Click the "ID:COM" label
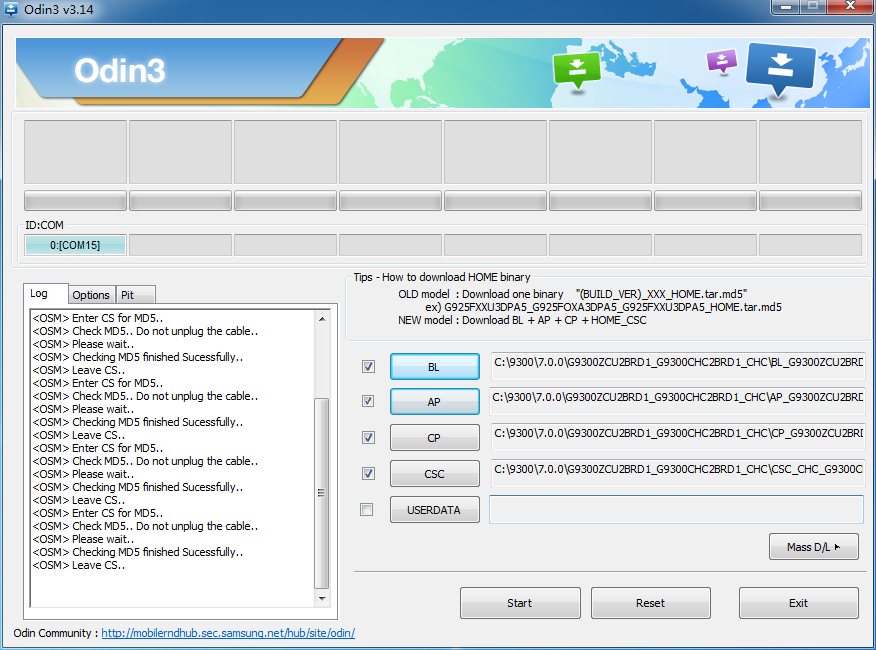Screen dimensions: 876x650 (45, 225)
